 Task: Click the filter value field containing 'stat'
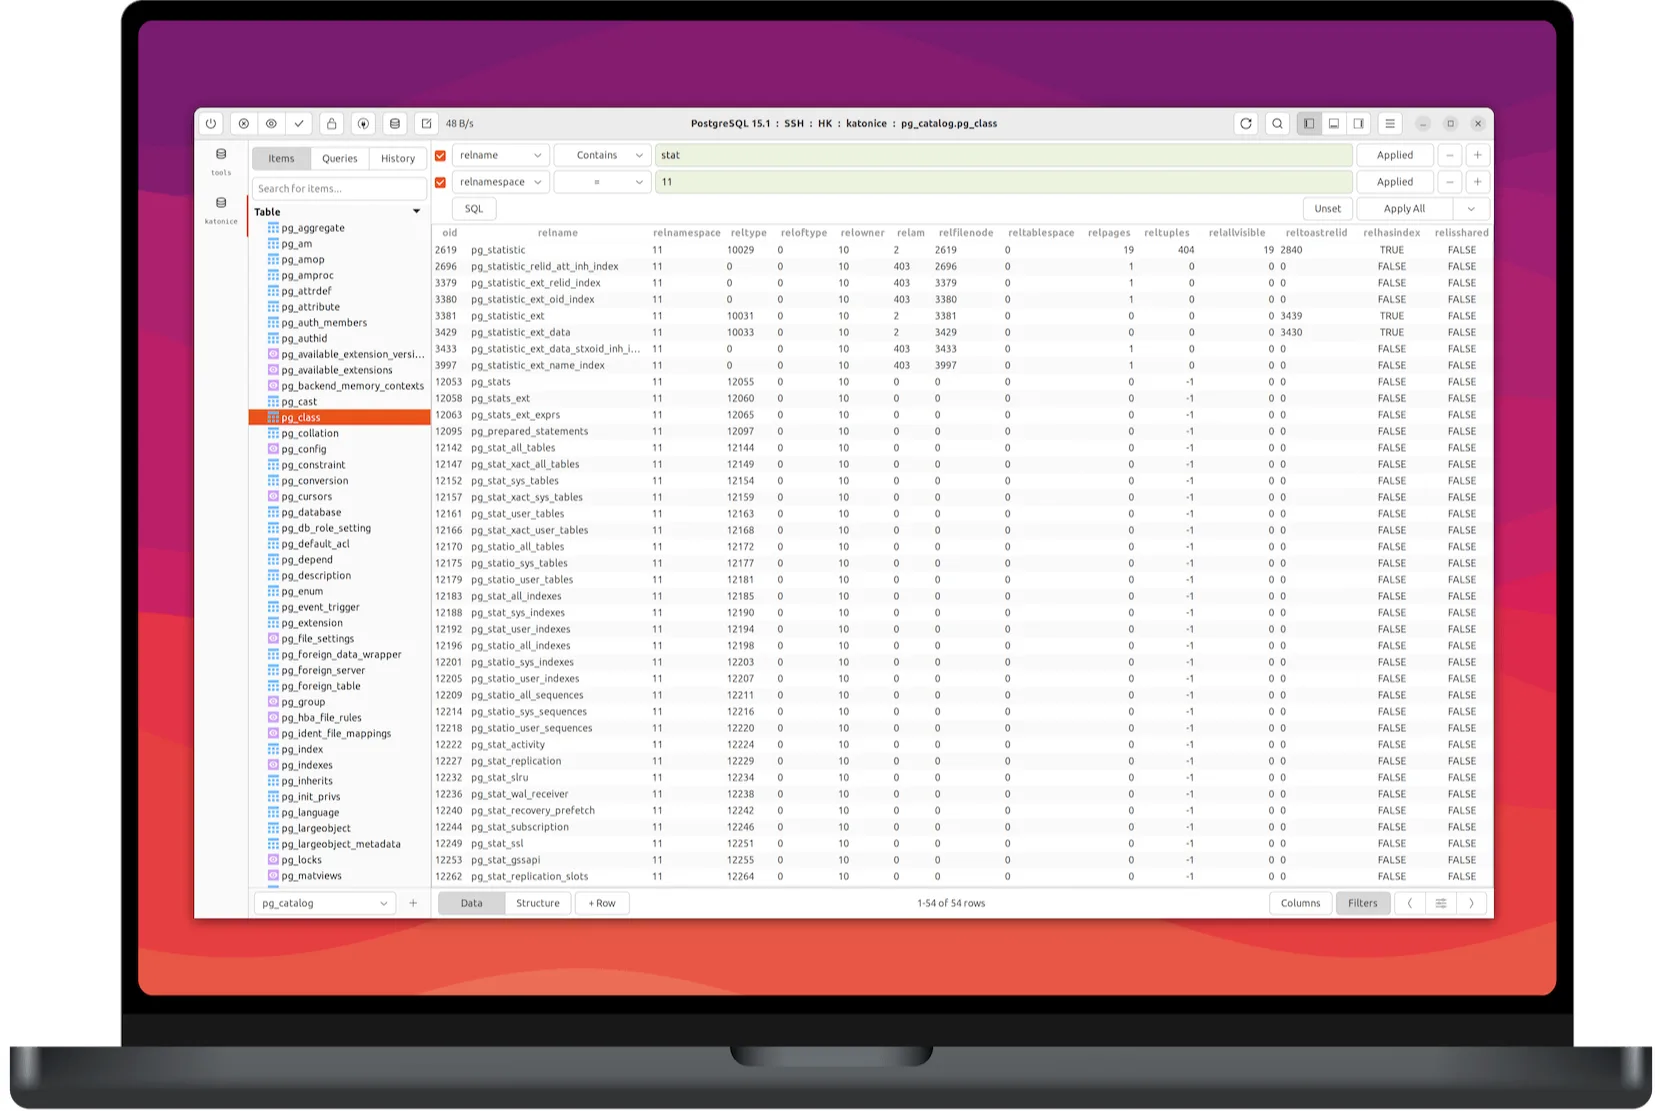[1004, 156]
